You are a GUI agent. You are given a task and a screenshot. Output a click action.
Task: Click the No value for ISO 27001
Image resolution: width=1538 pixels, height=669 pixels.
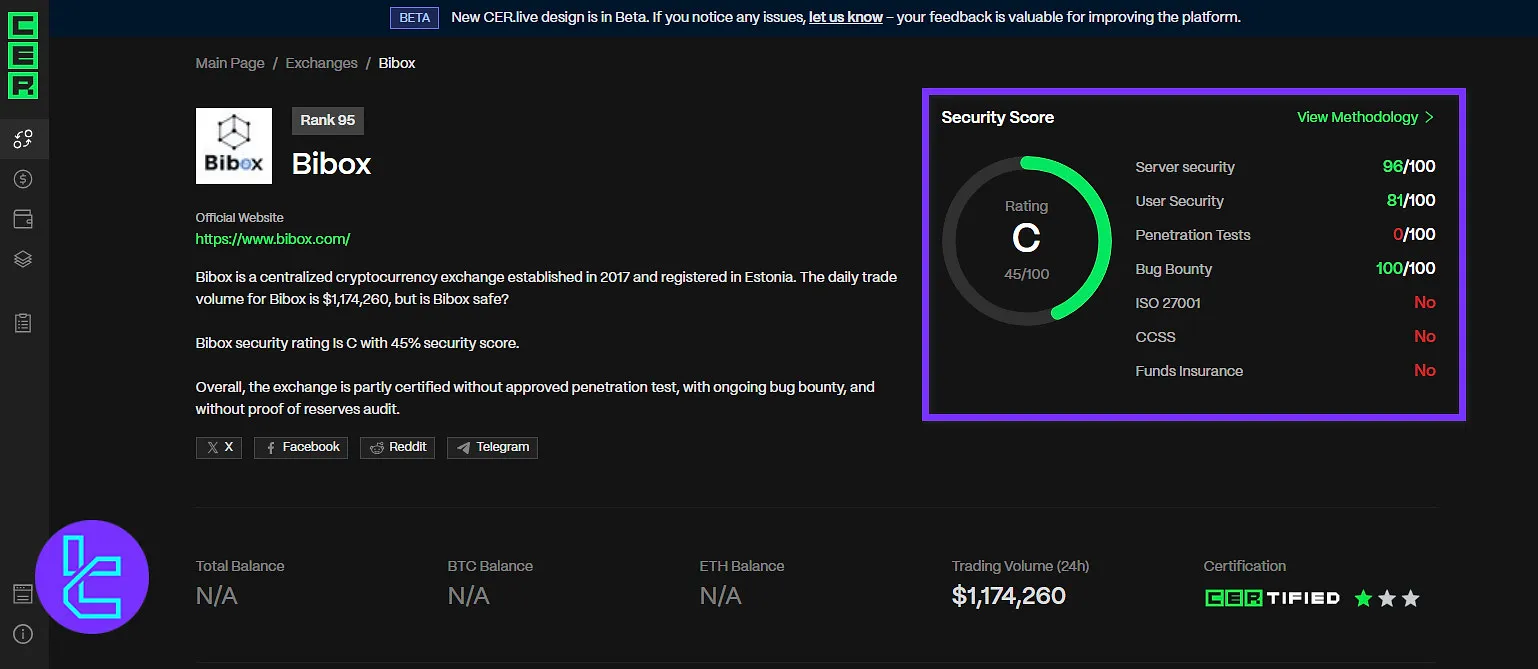point(1425,303)
